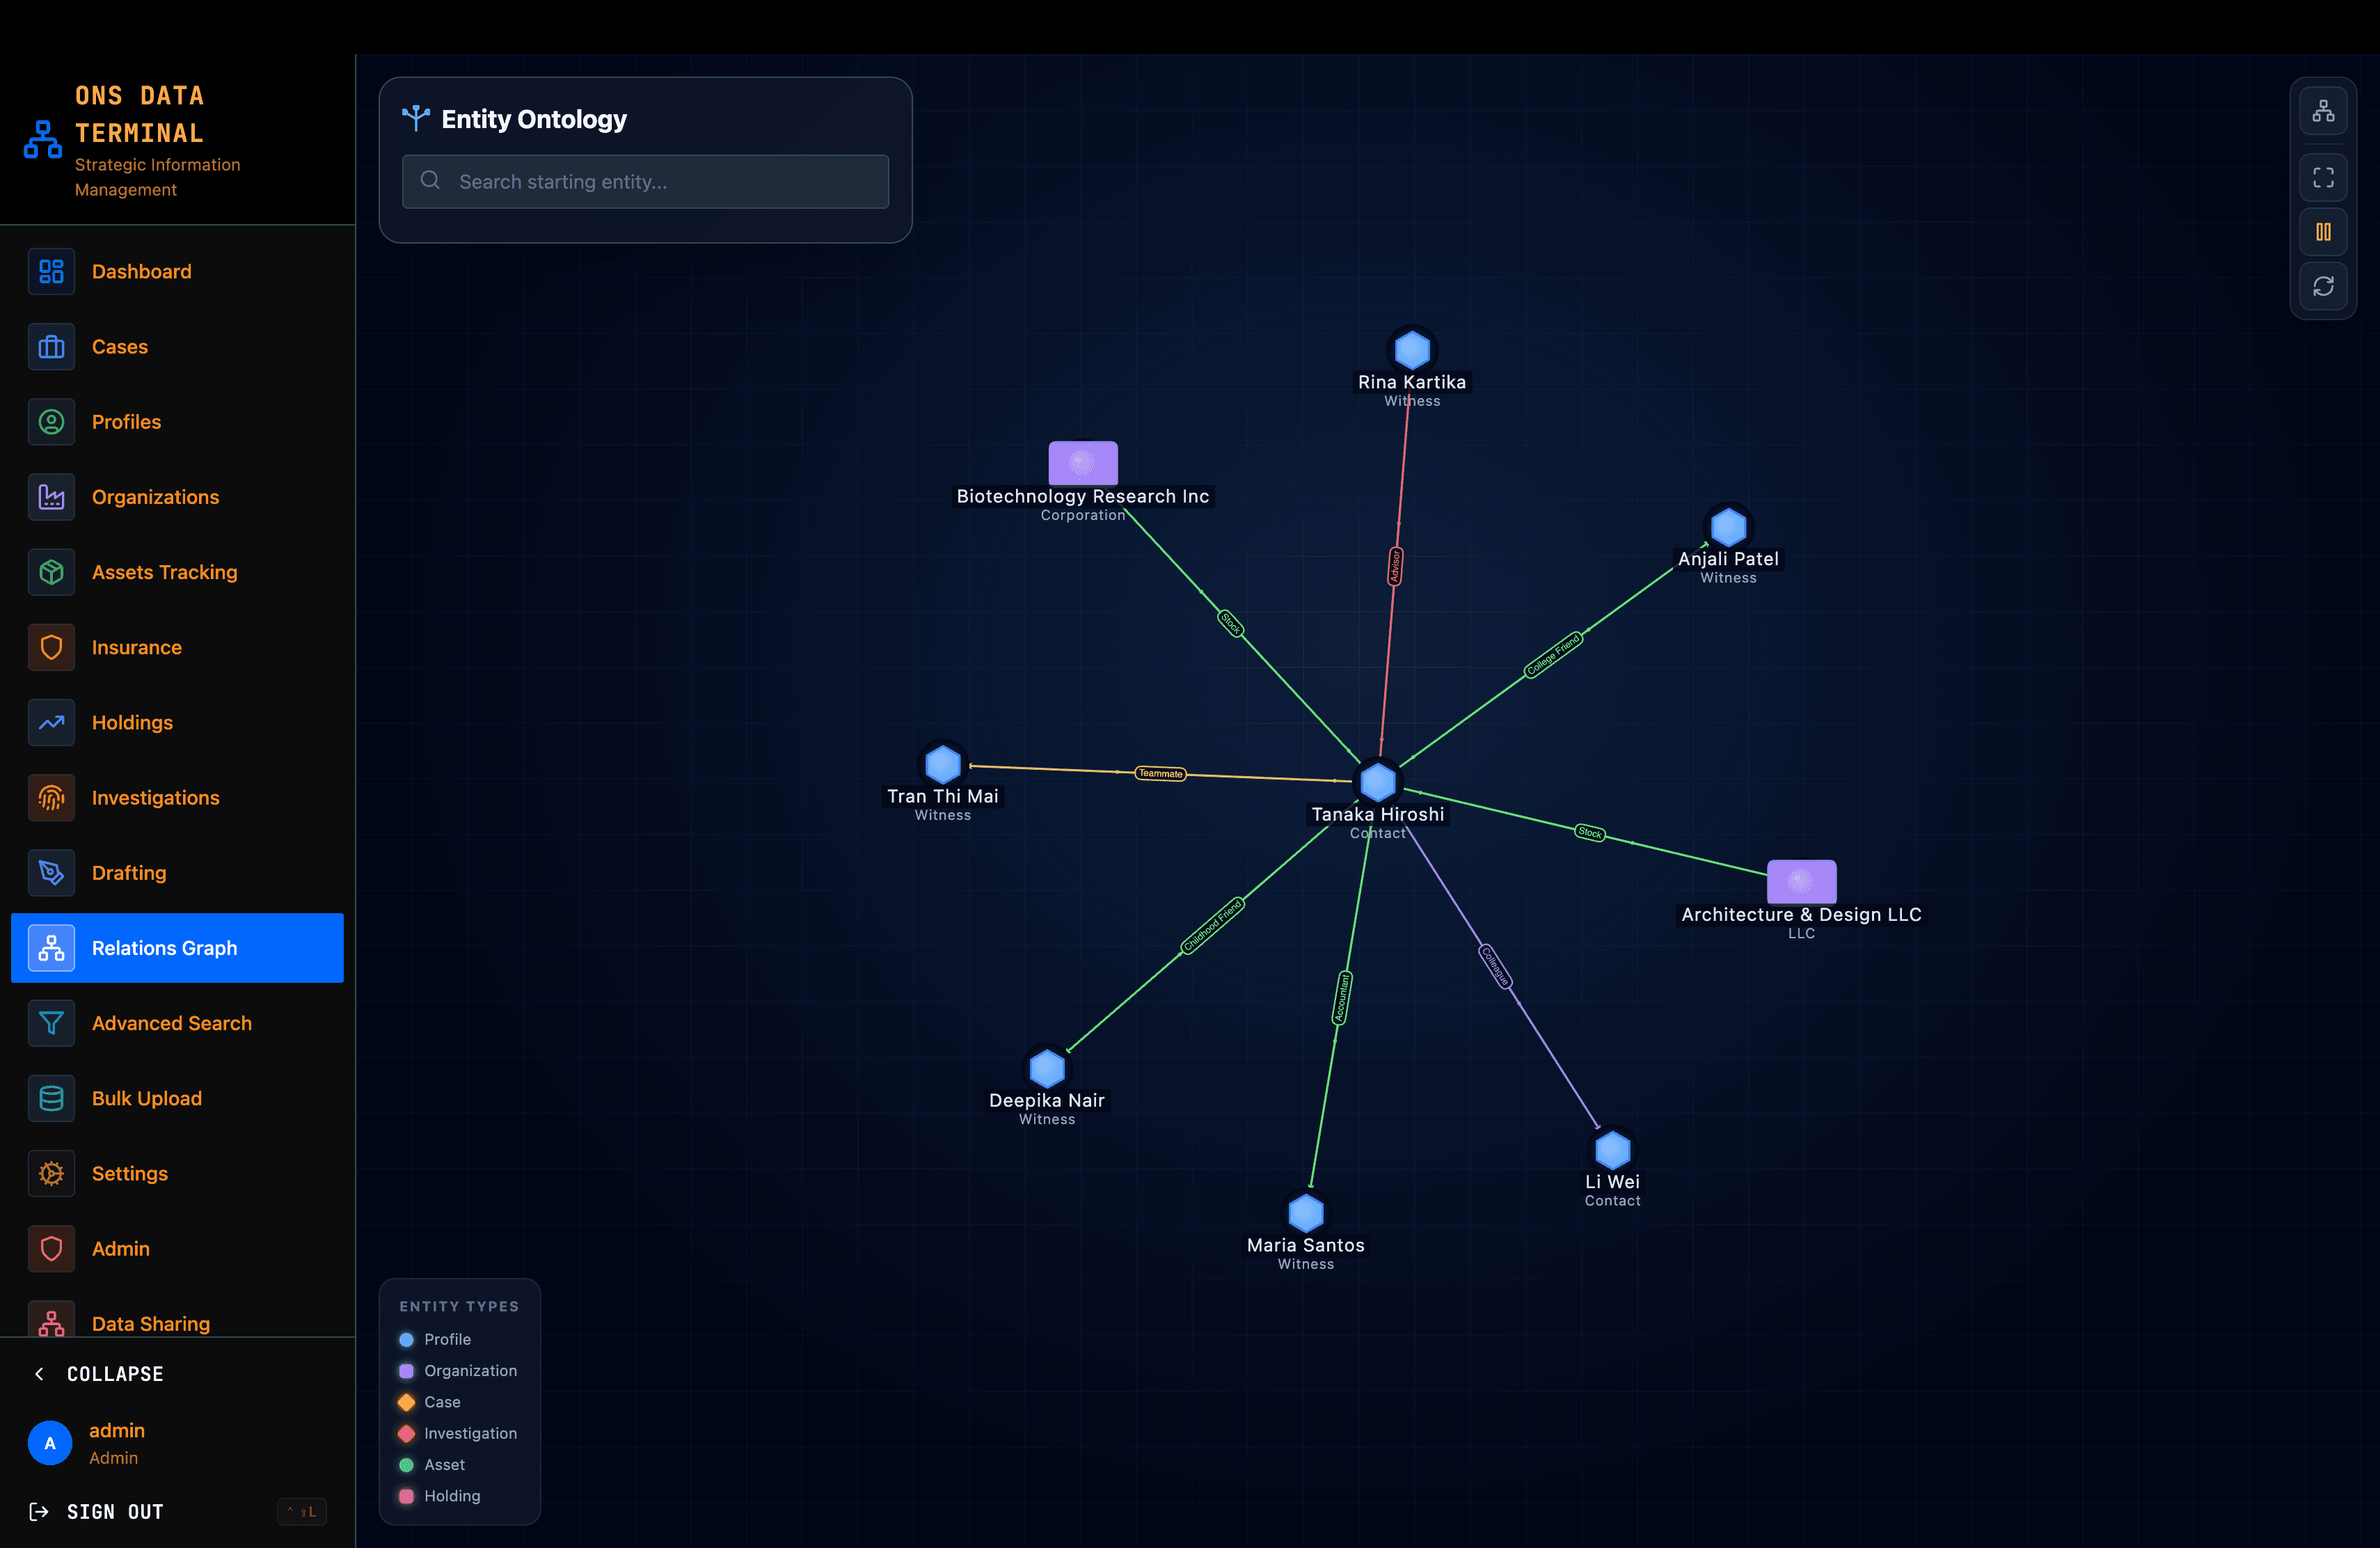Collapse the sidebar
Screen dimensions: 2380x1548
pyautogui.click(x=98, y=1374)
